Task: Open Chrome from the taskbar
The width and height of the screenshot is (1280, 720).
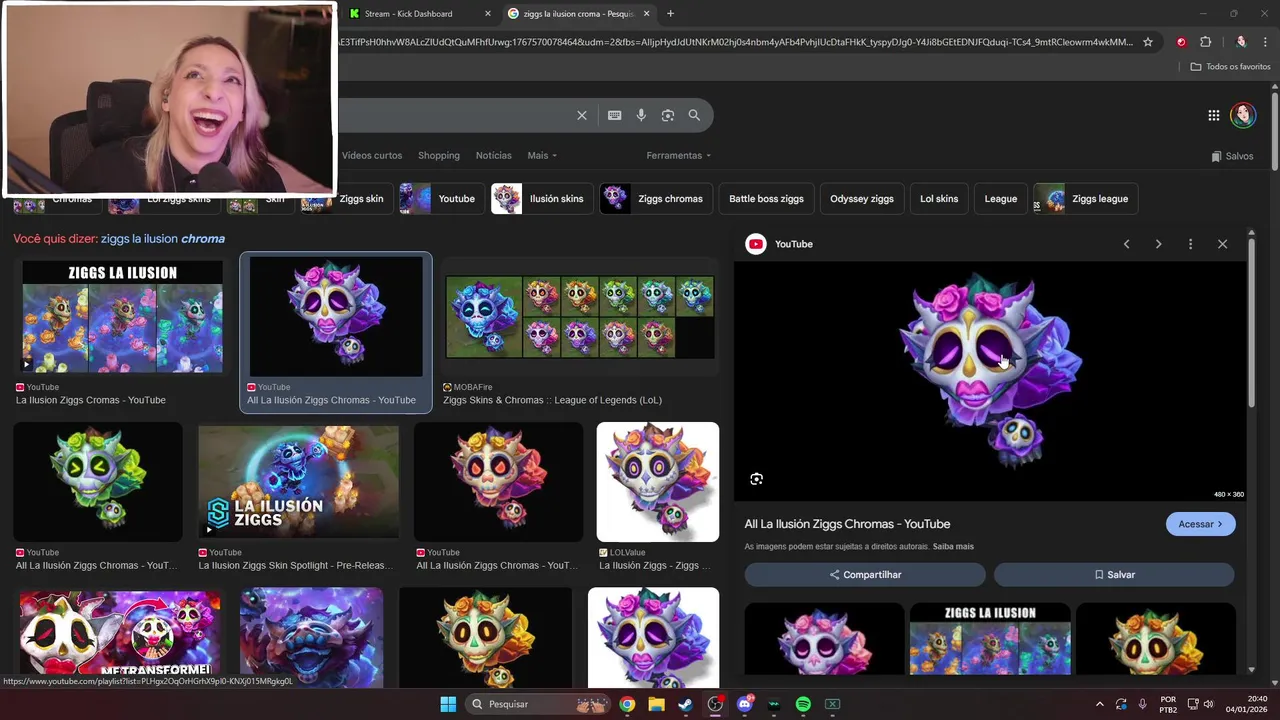Action: click(627, 704)
